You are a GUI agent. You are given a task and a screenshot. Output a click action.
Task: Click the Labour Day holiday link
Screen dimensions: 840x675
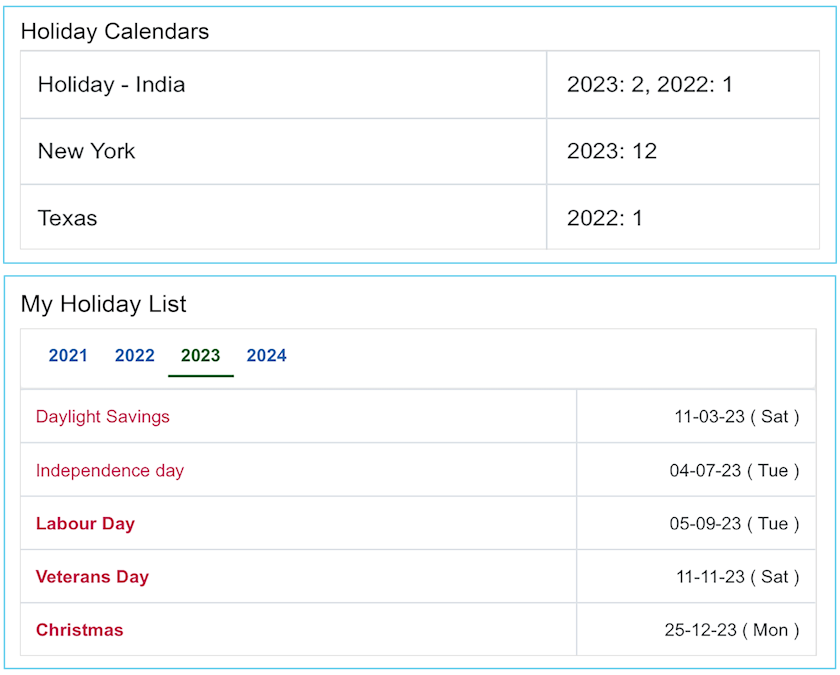coord(85,524)
